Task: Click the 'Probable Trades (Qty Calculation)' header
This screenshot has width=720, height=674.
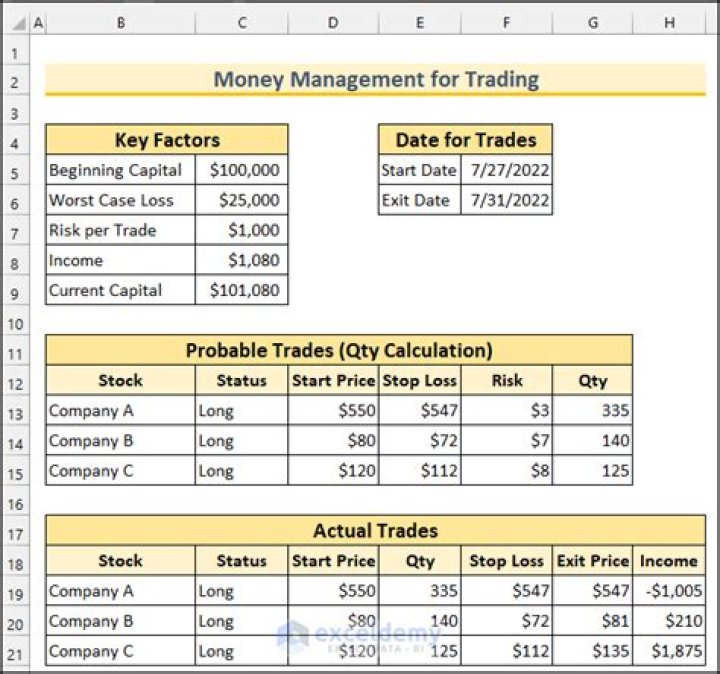Action: tap(339, 350)
